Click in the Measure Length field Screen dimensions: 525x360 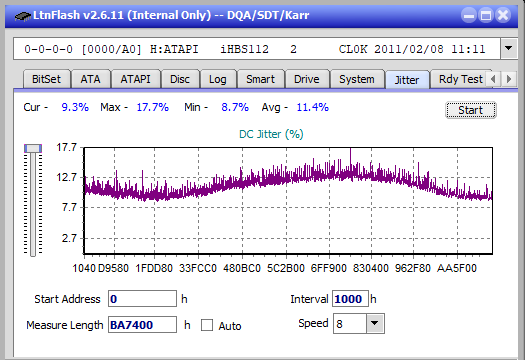(142, 325)
